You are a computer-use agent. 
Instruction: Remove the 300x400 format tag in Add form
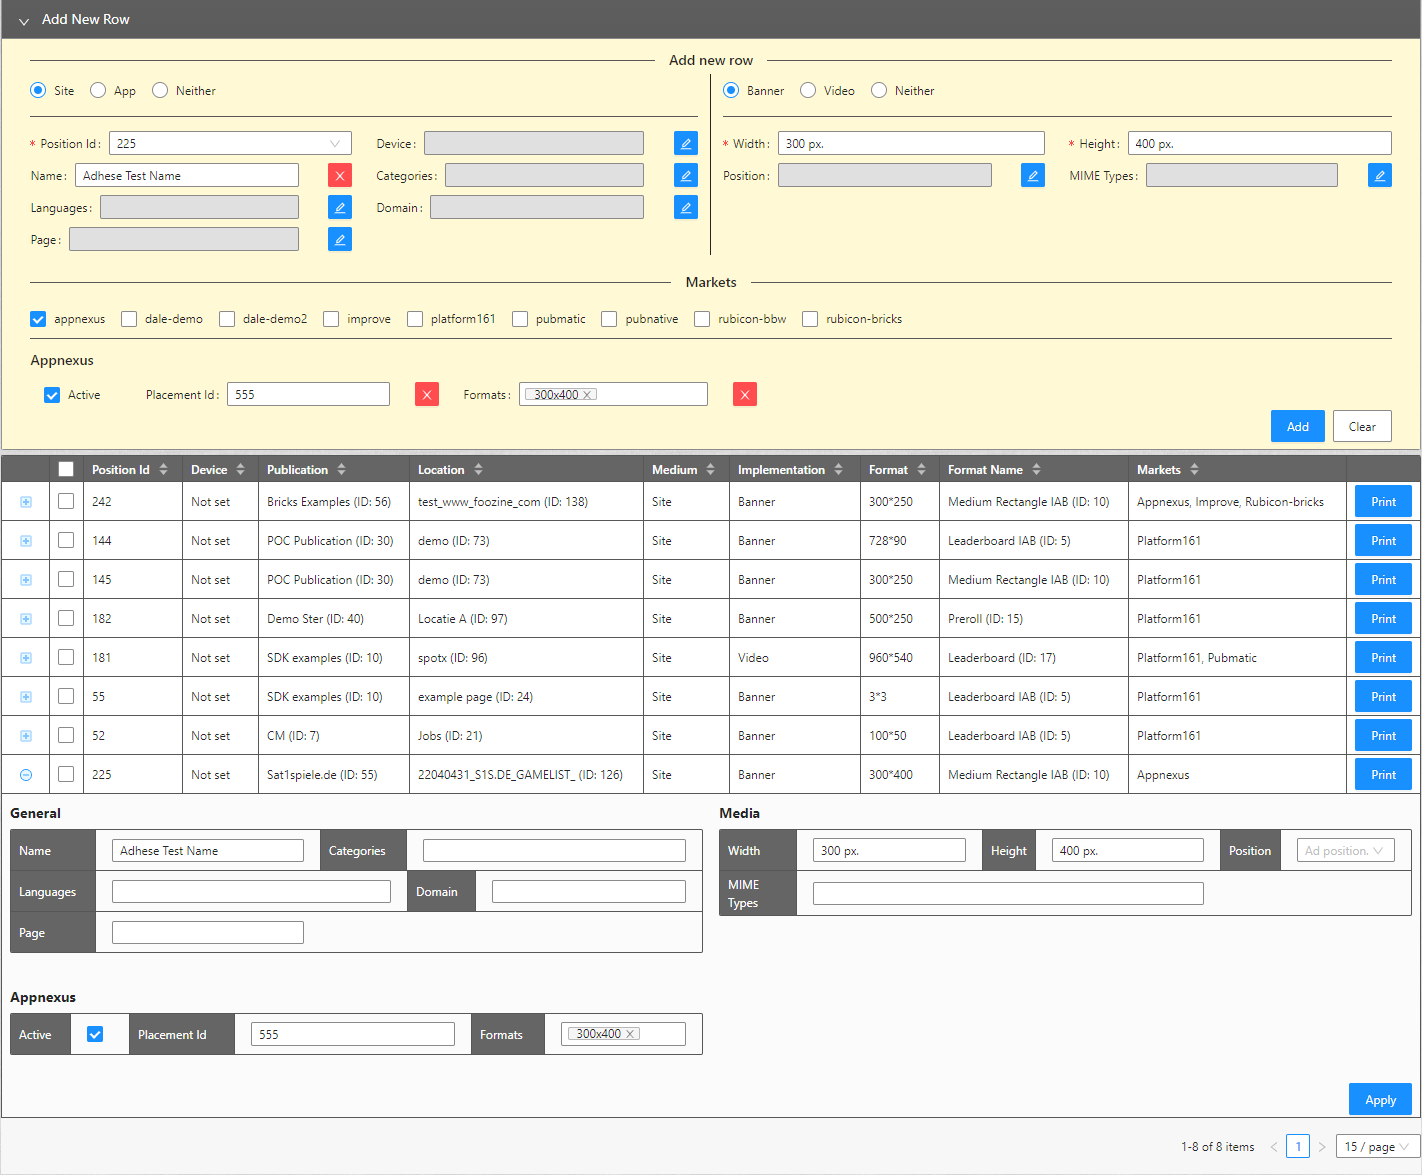point(587,395)
